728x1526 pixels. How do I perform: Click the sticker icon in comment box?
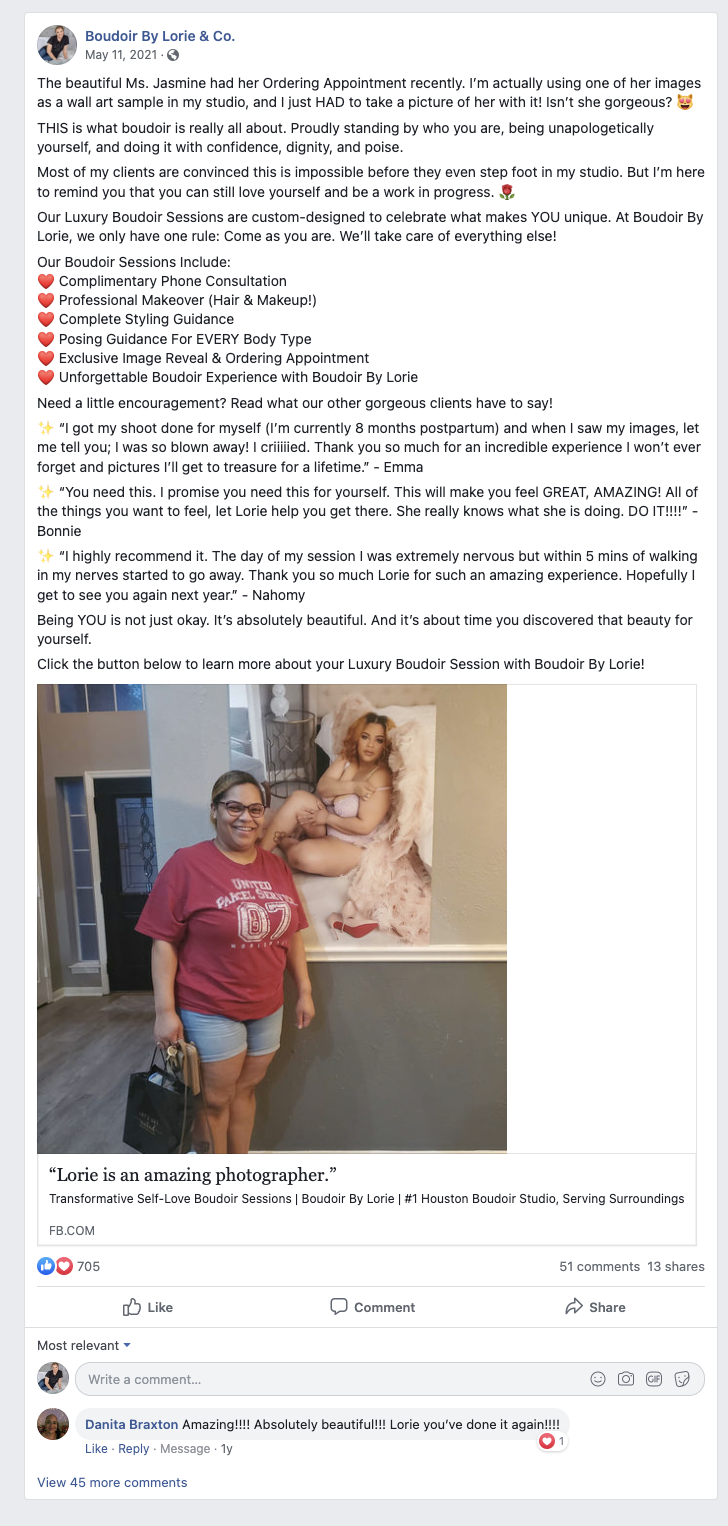click(682, 1379)
